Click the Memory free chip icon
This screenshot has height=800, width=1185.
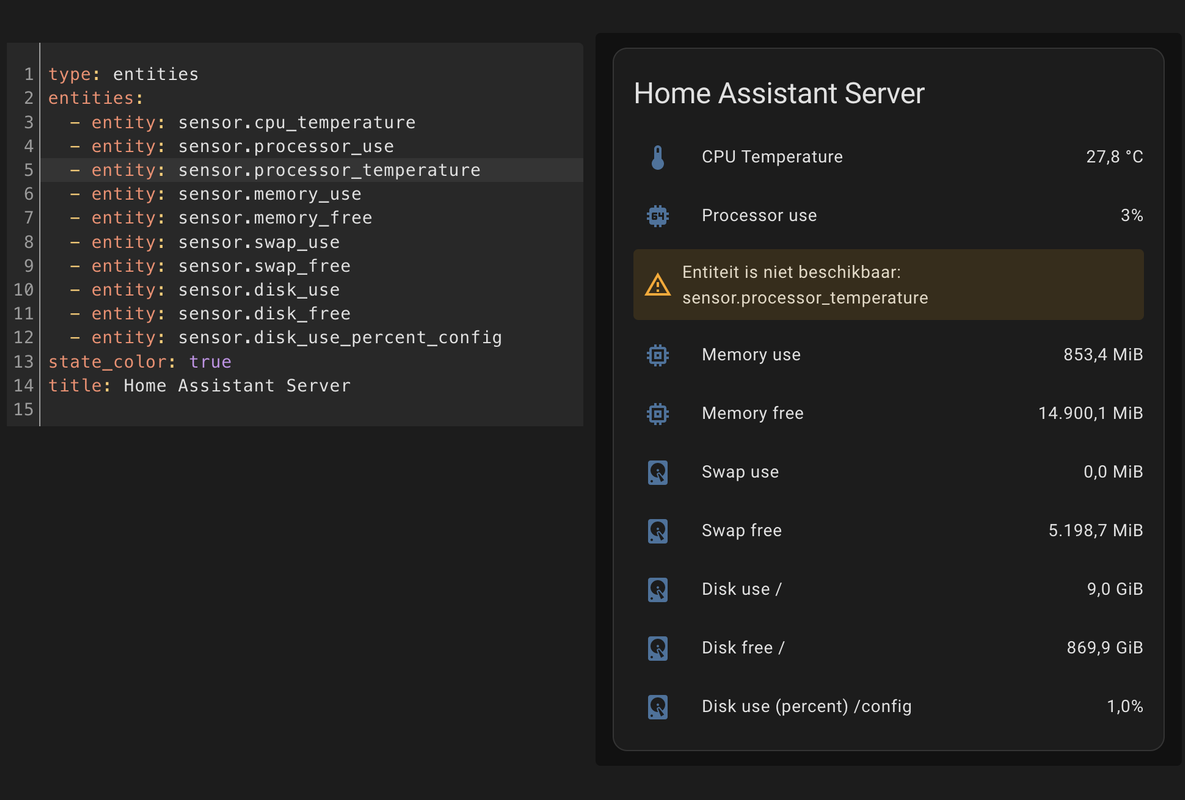coord(657,414)
